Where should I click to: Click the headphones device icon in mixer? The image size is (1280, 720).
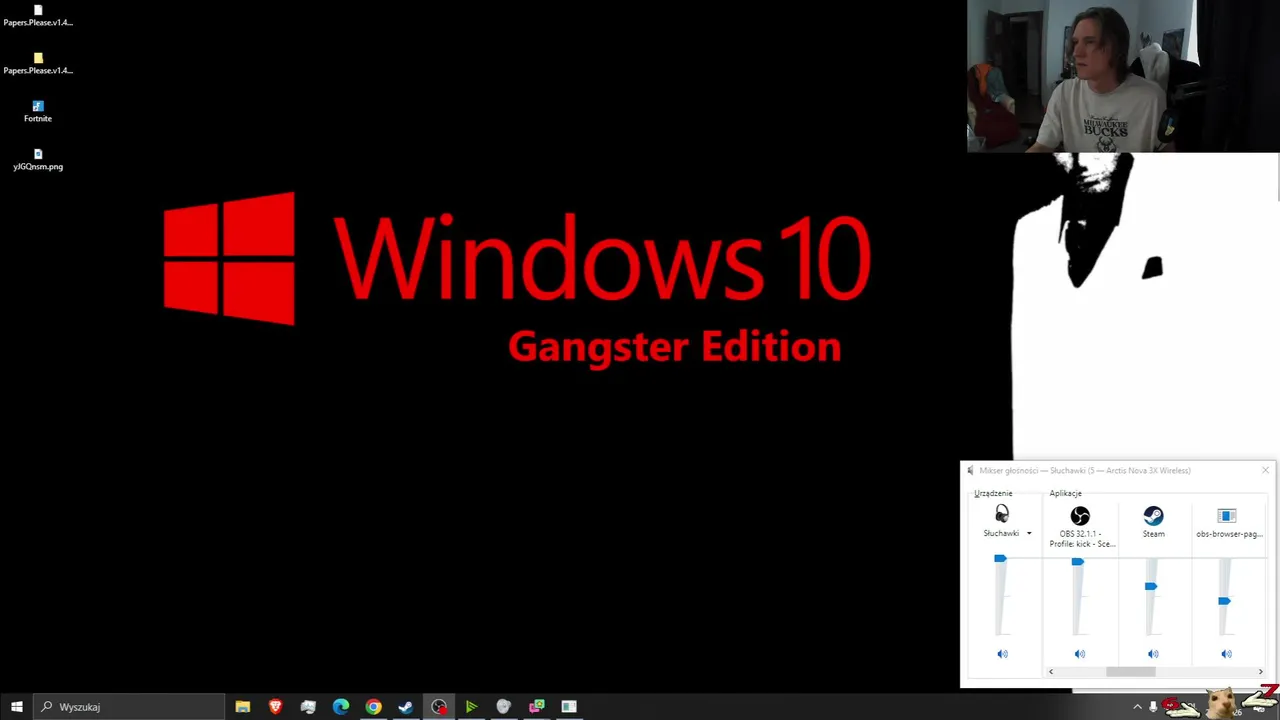1002,515
